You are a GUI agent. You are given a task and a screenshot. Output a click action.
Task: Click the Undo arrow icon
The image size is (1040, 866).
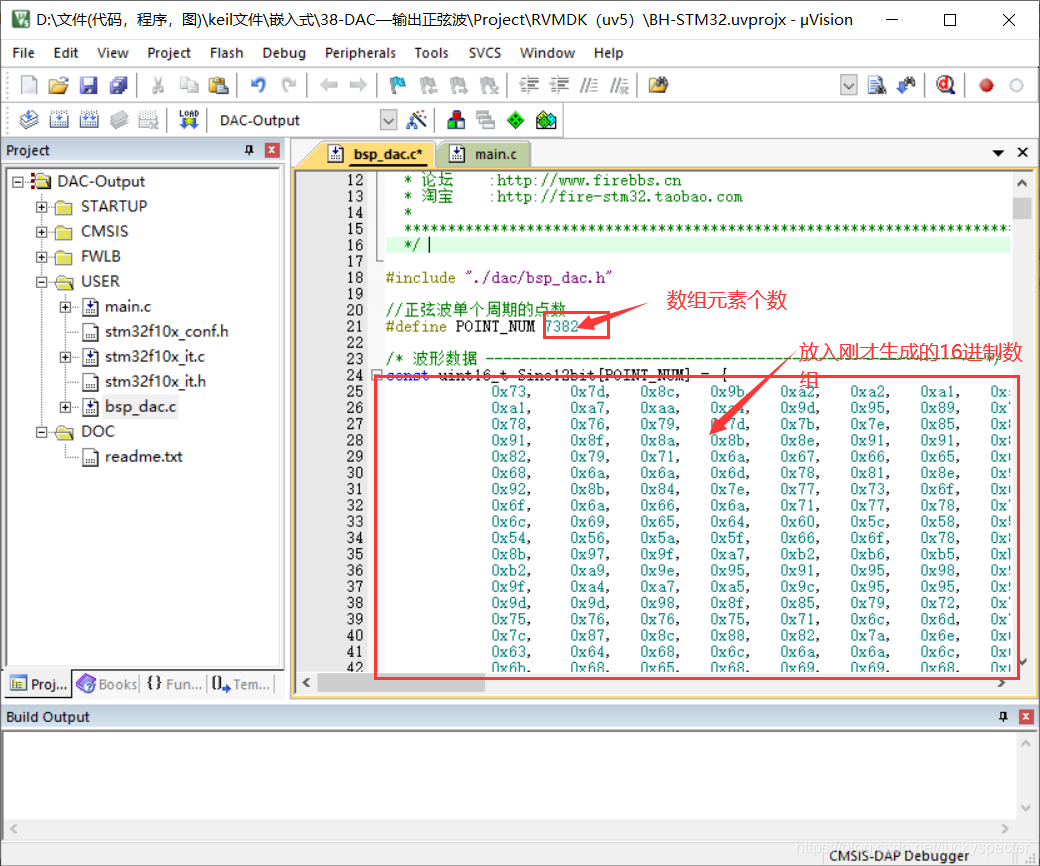click(258, 85)
